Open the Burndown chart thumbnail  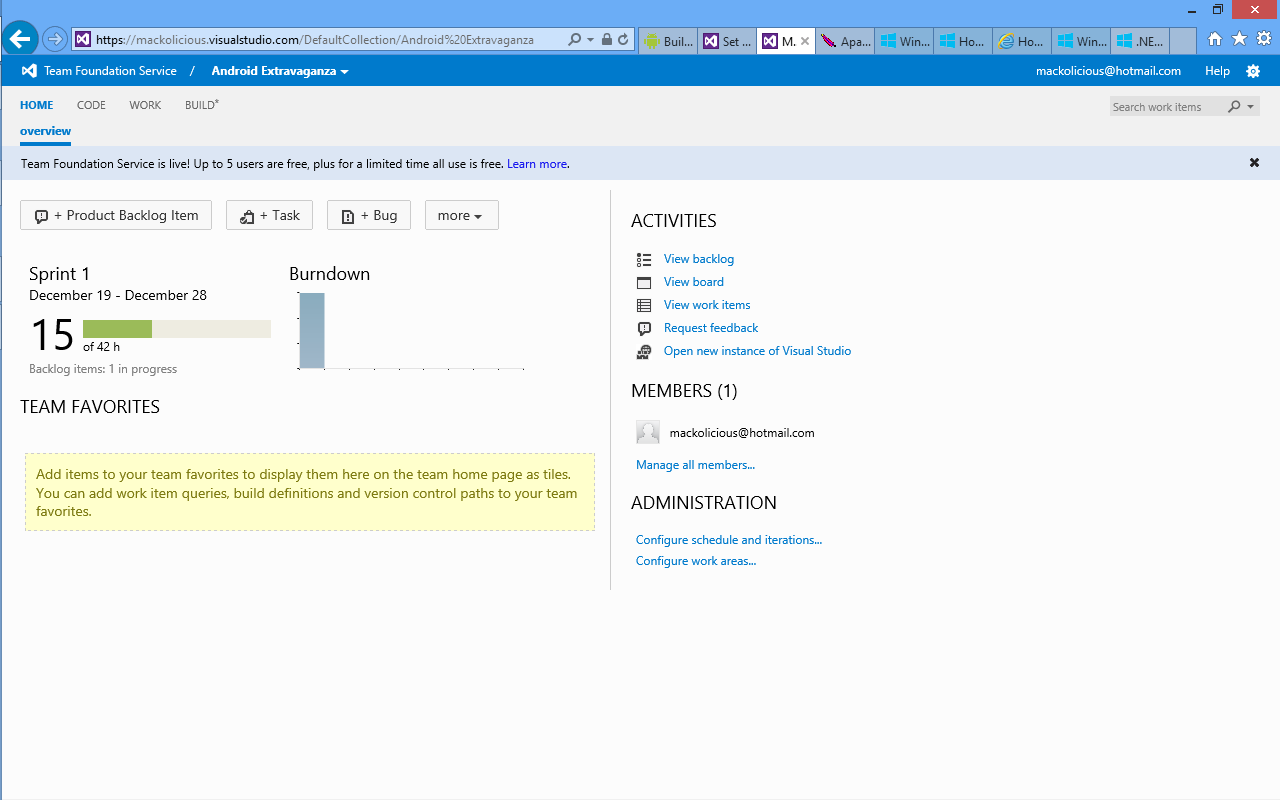tap(410, 330)
